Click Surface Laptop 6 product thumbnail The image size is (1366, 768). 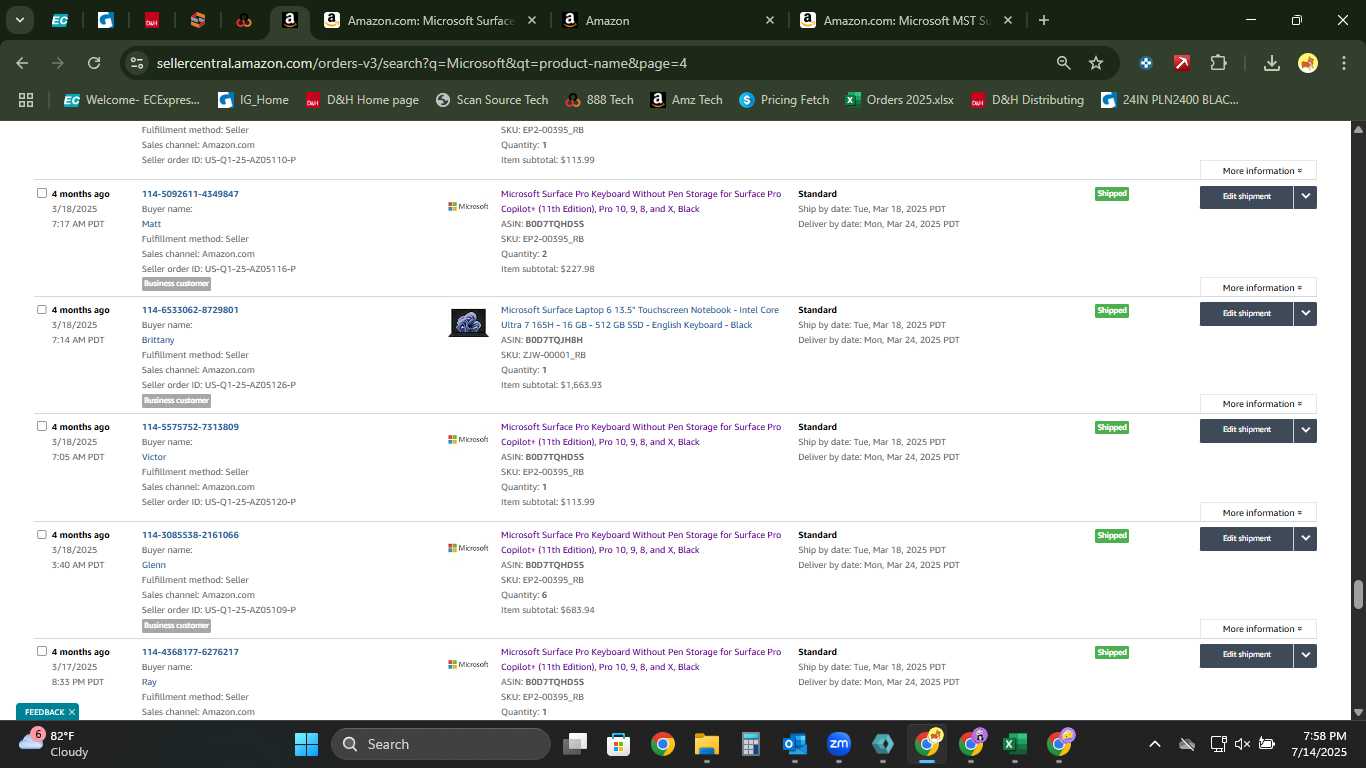tap(468, 323)
